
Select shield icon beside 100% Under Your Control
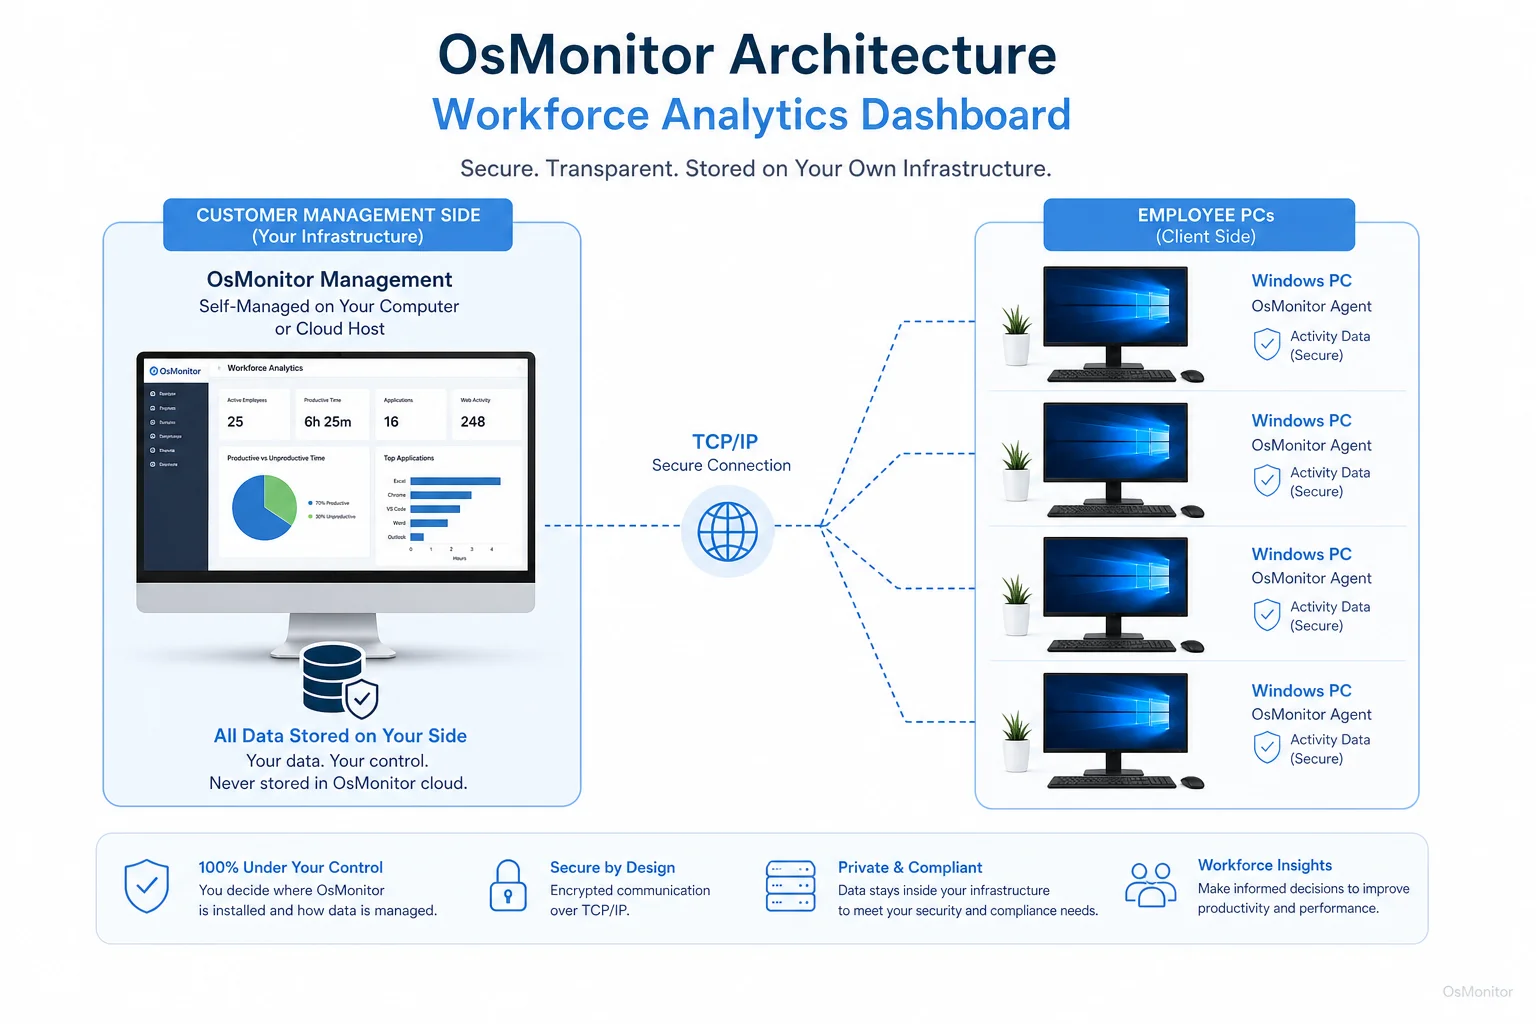pyautogui.click(x=146, y=886)
